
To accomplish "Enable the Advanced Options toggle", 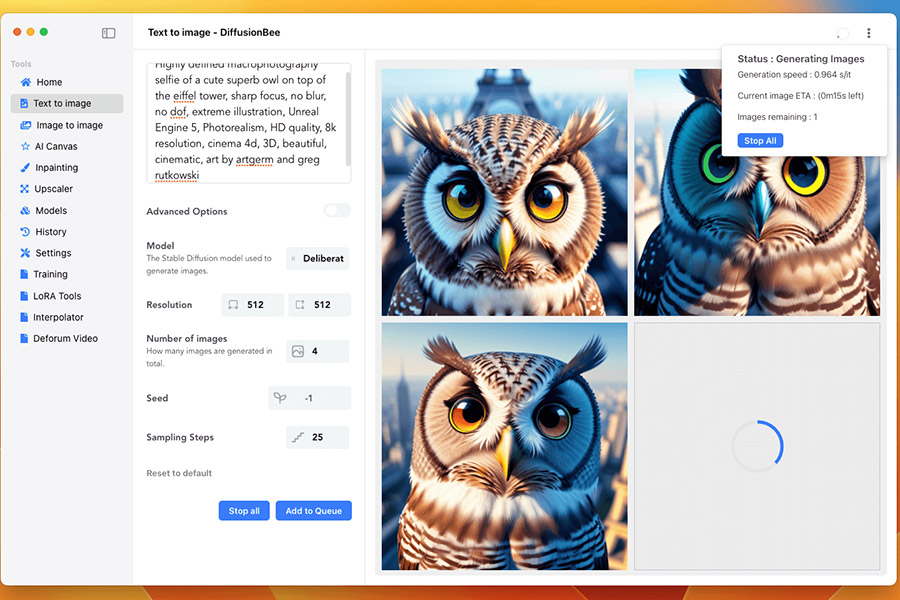I will (336, 210).
